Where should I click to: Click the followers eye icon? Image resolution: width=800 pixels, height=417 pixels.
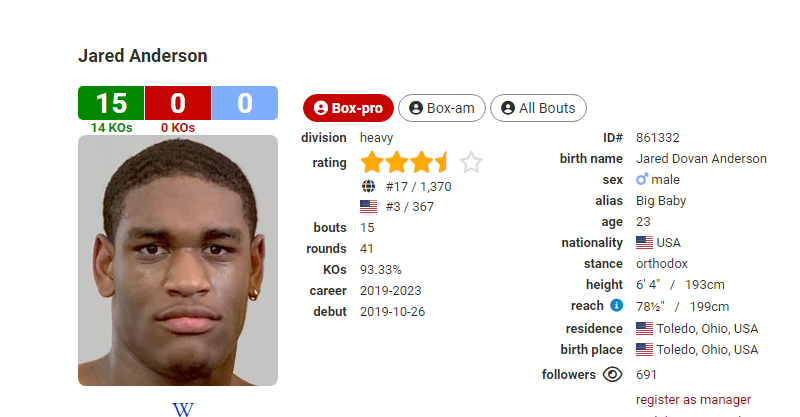(612, 374)
